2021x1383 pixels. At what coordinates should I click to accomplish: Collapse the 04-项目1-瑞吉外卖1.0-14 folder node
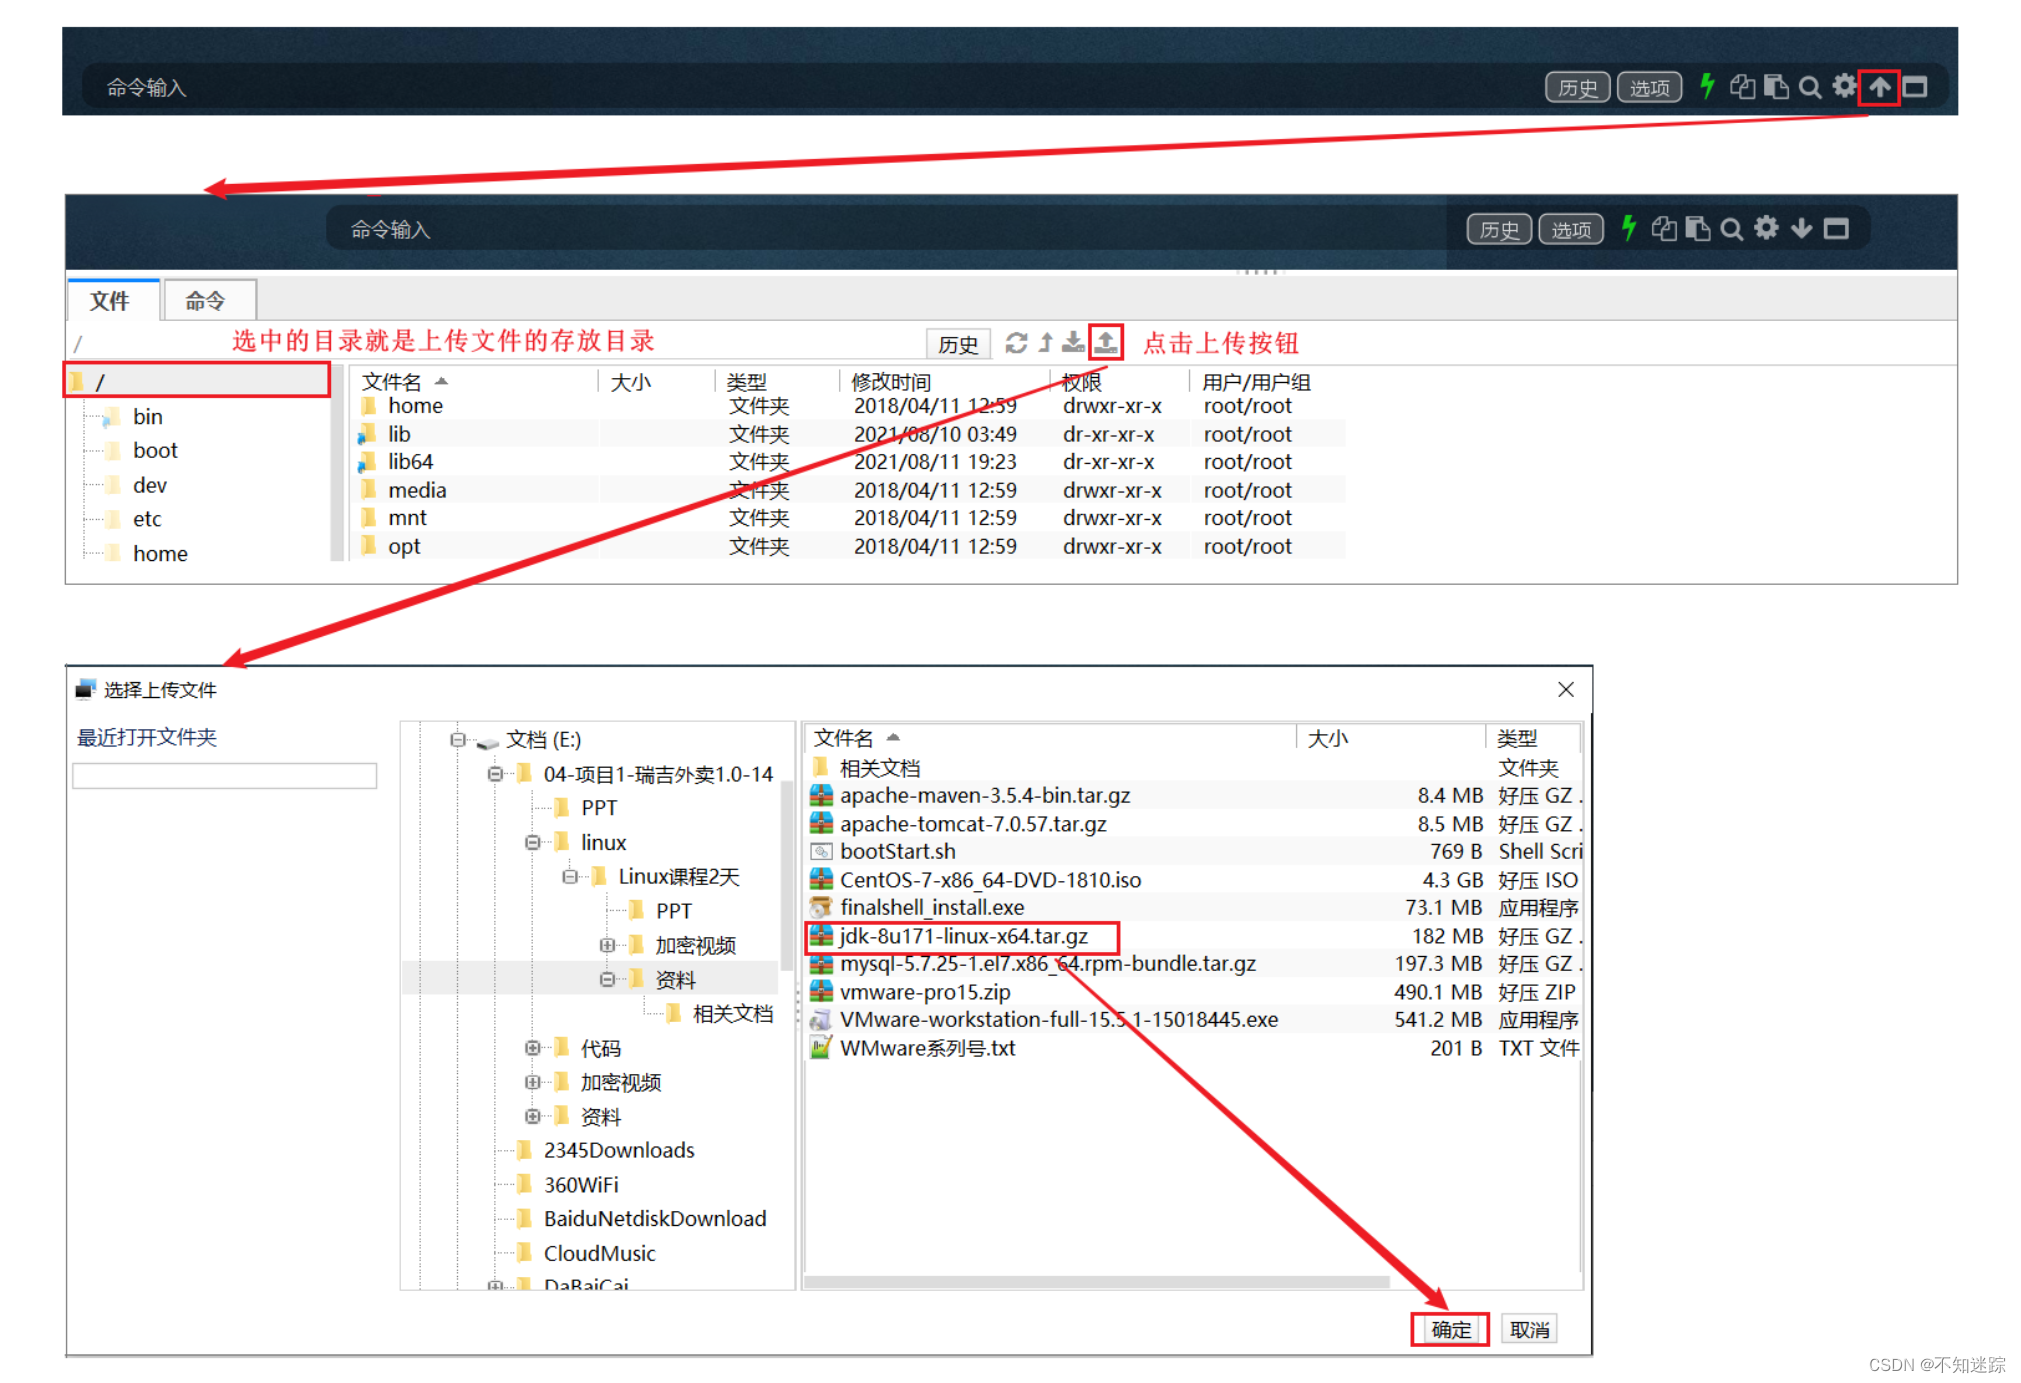coord(495,774)
